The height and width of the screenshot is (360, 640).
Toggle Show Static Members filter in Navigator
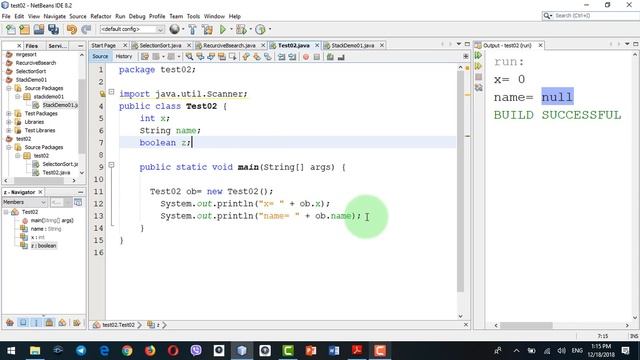pos(36,323)
